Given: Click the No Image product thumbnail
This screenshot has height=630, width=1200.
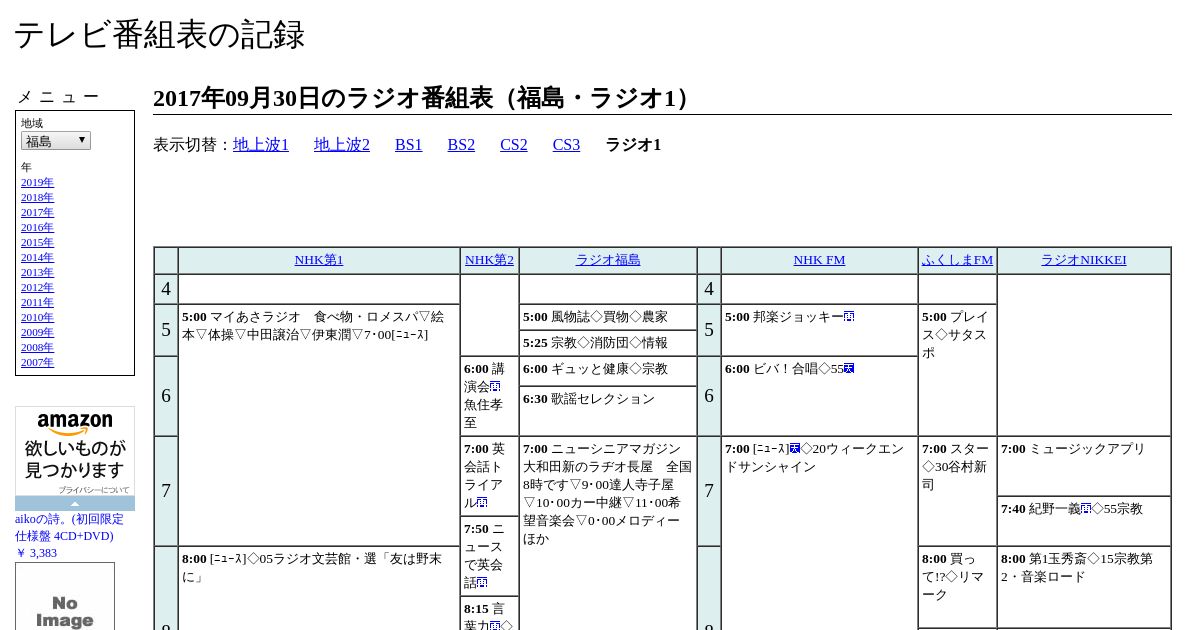Looking at the screenshot, I should pyautogui.click(x=65, y=596).
